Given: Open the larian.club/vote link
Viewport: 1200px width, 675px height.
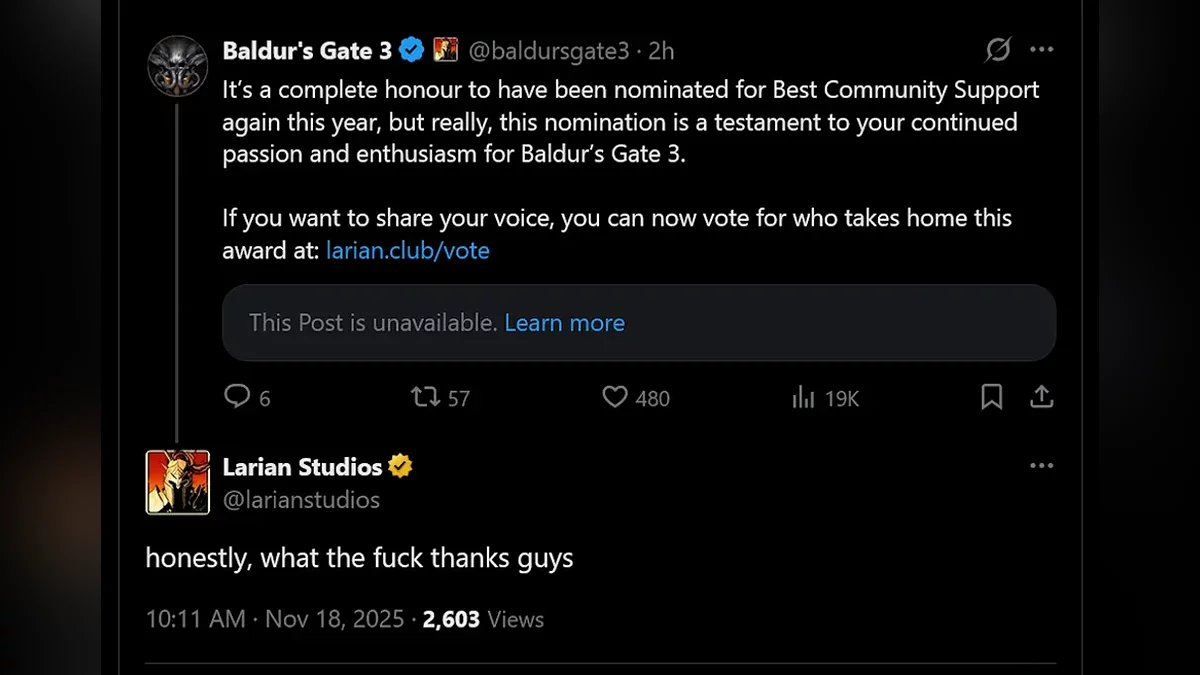Looking at the screenshot, I should point(407,250).
